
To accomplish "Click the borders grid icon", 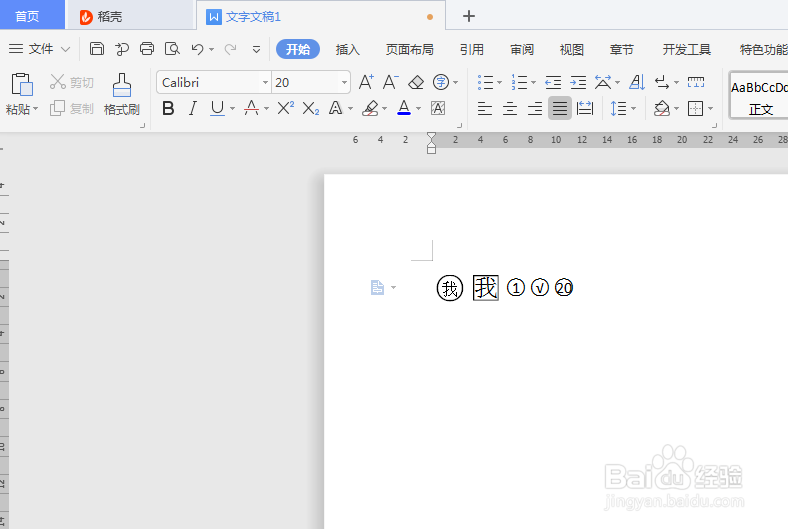I will point(696,108).
